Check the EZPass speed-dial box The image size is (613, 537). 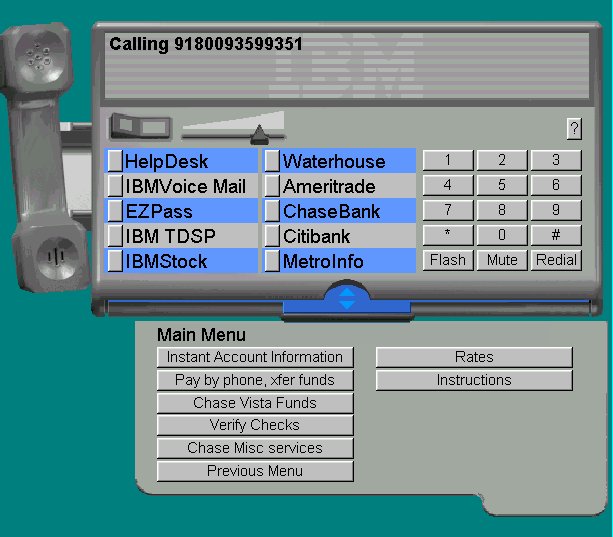(x=115, y=211)
